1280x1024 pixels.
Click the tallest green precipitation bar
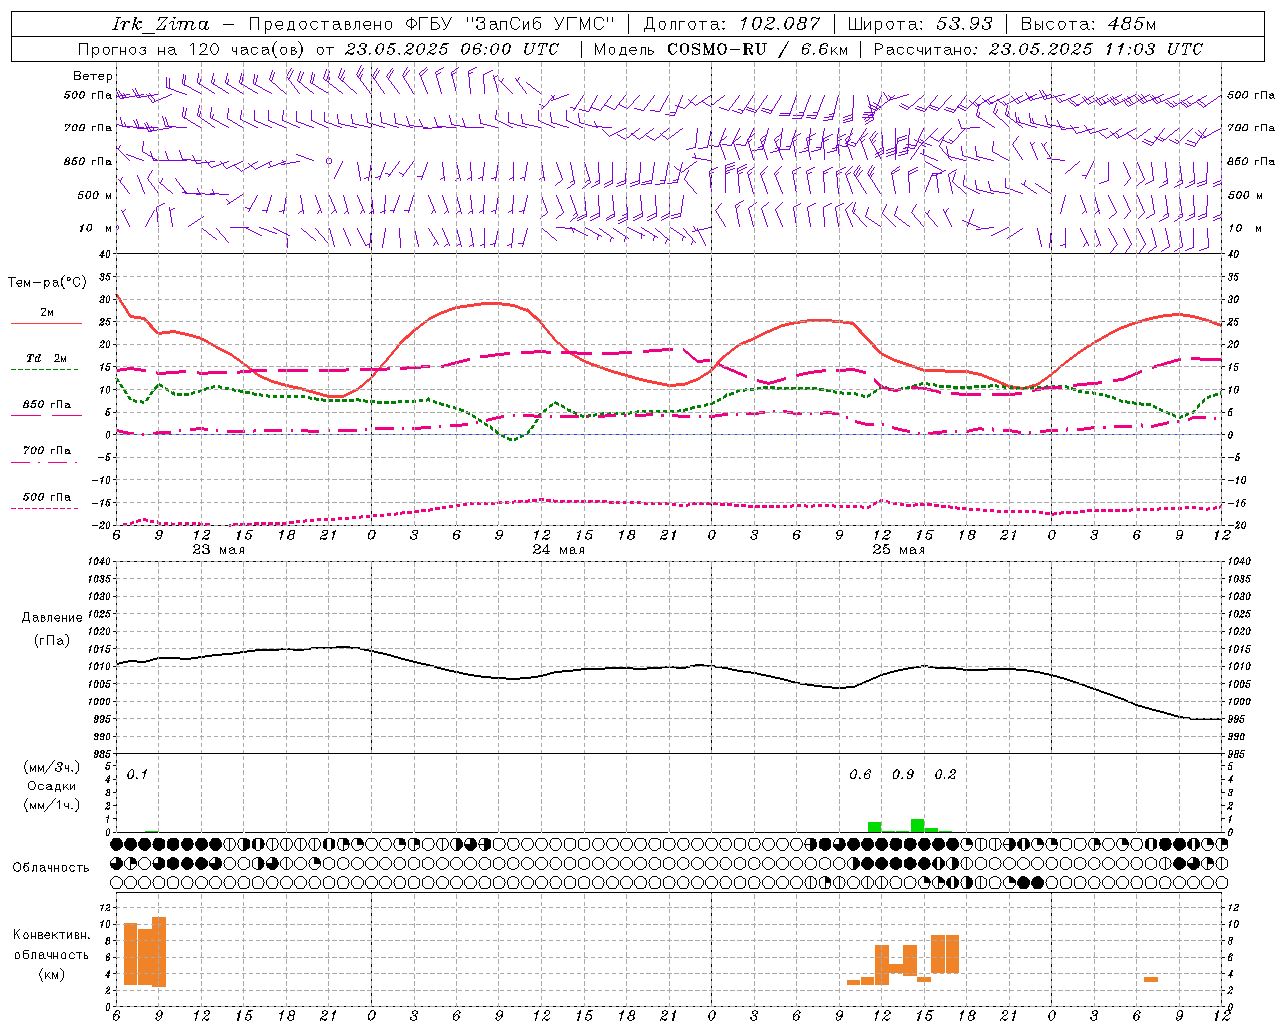point(917,825)
